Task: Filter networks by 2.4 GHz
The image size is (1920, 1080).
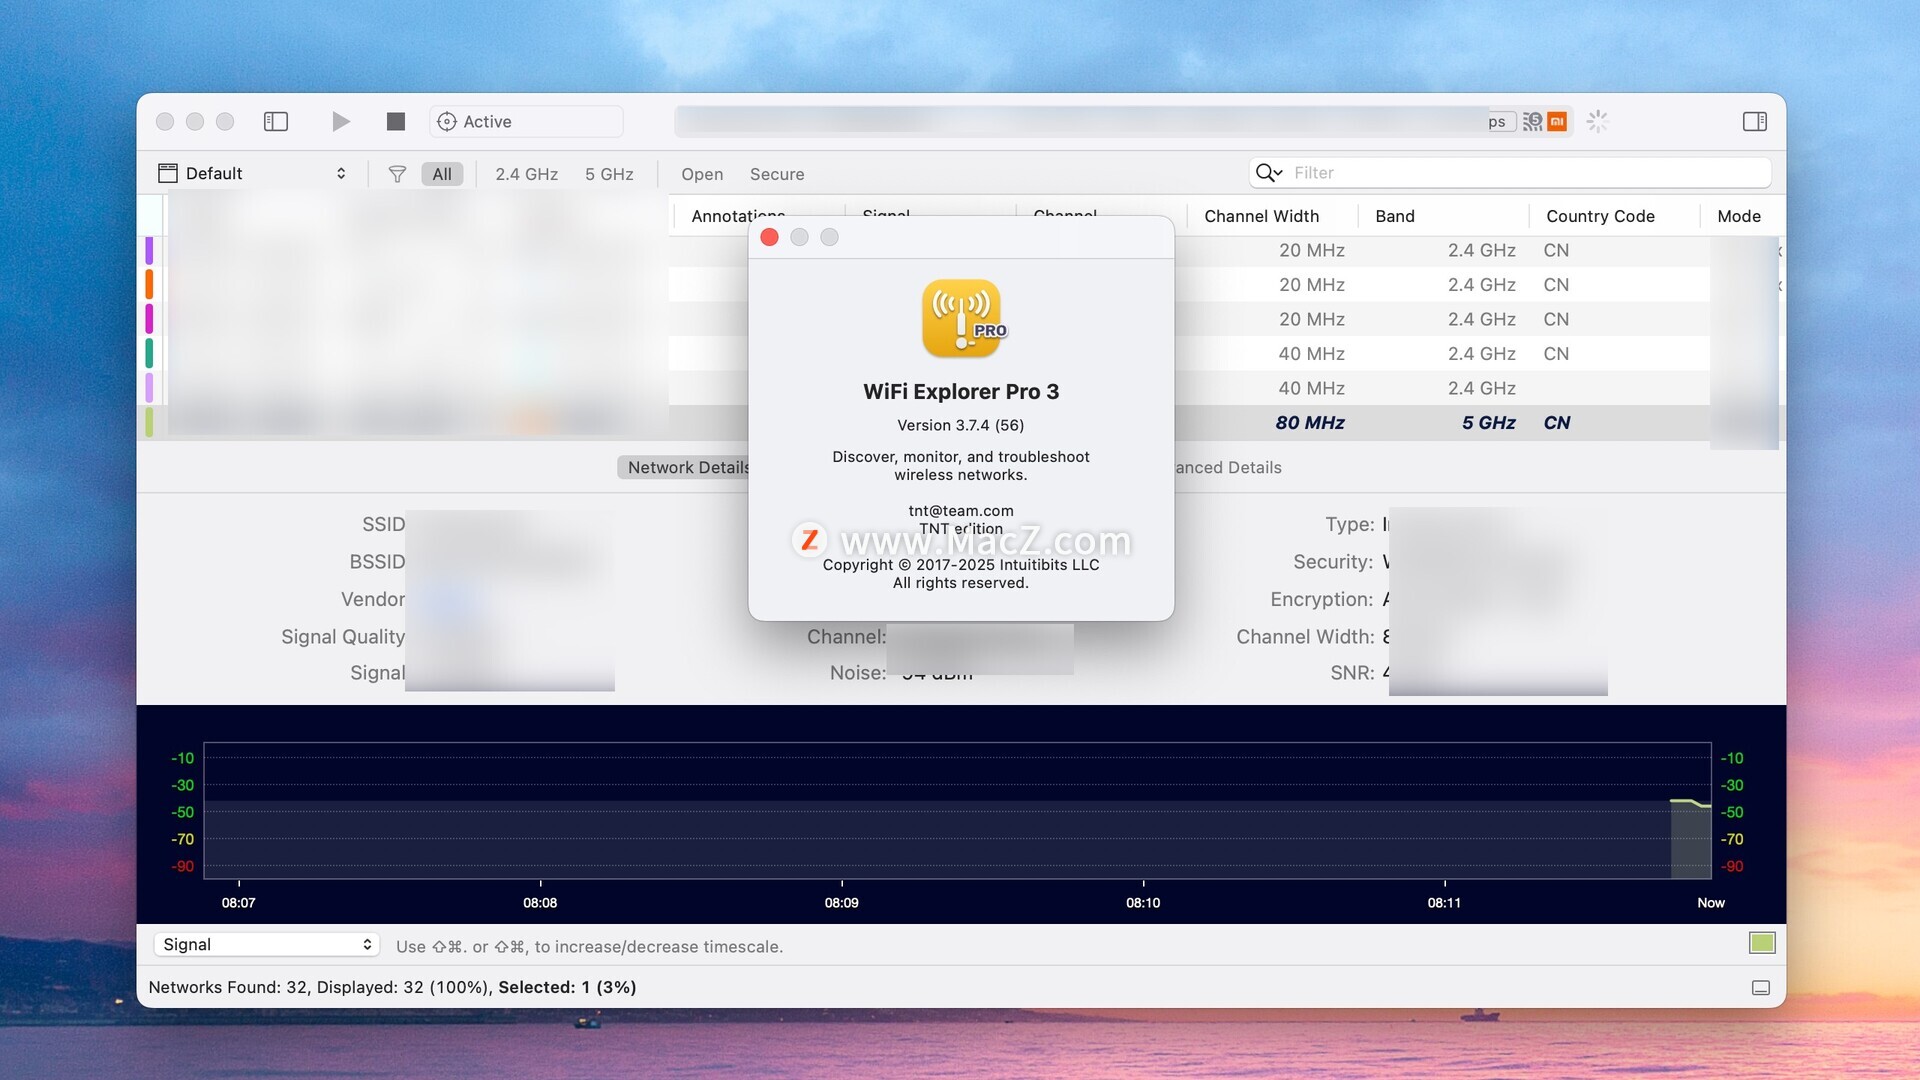Action: (527, 174)
